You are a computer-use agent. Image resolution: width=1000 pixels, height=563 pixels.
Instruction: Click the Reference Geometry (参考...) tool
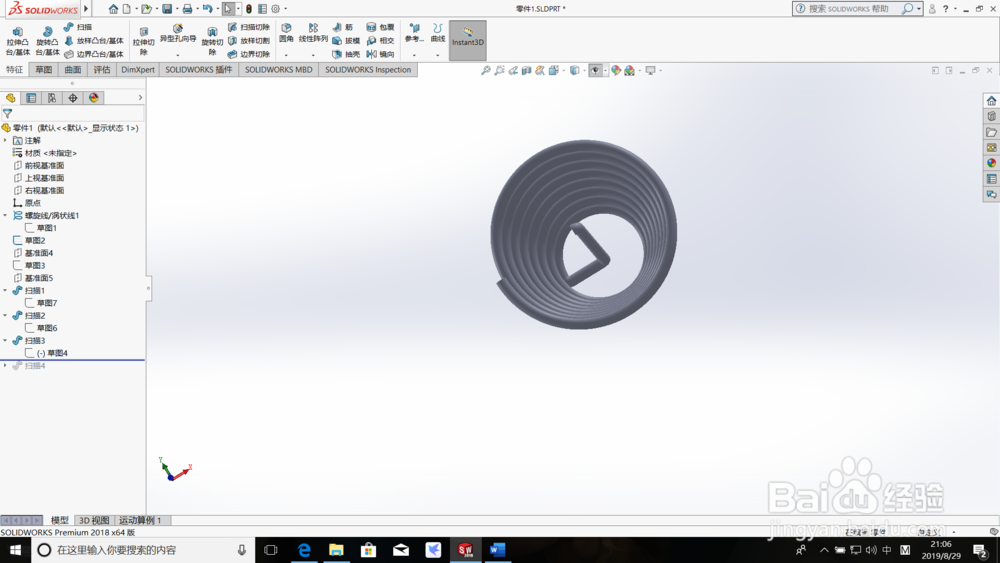point(415,33)
